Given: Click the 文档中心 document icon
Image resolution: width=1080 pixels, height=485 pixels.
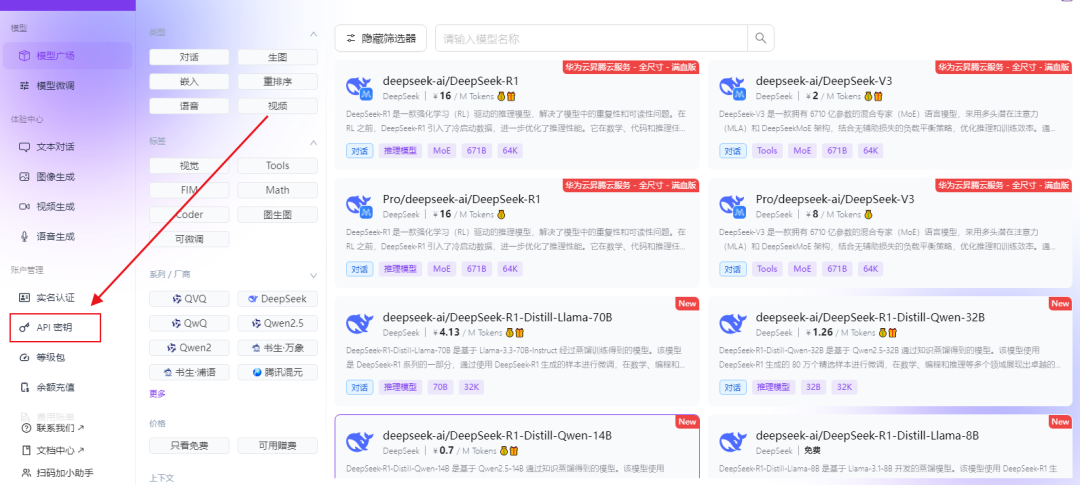Looking at the screenshot, I should pos(26,450).
